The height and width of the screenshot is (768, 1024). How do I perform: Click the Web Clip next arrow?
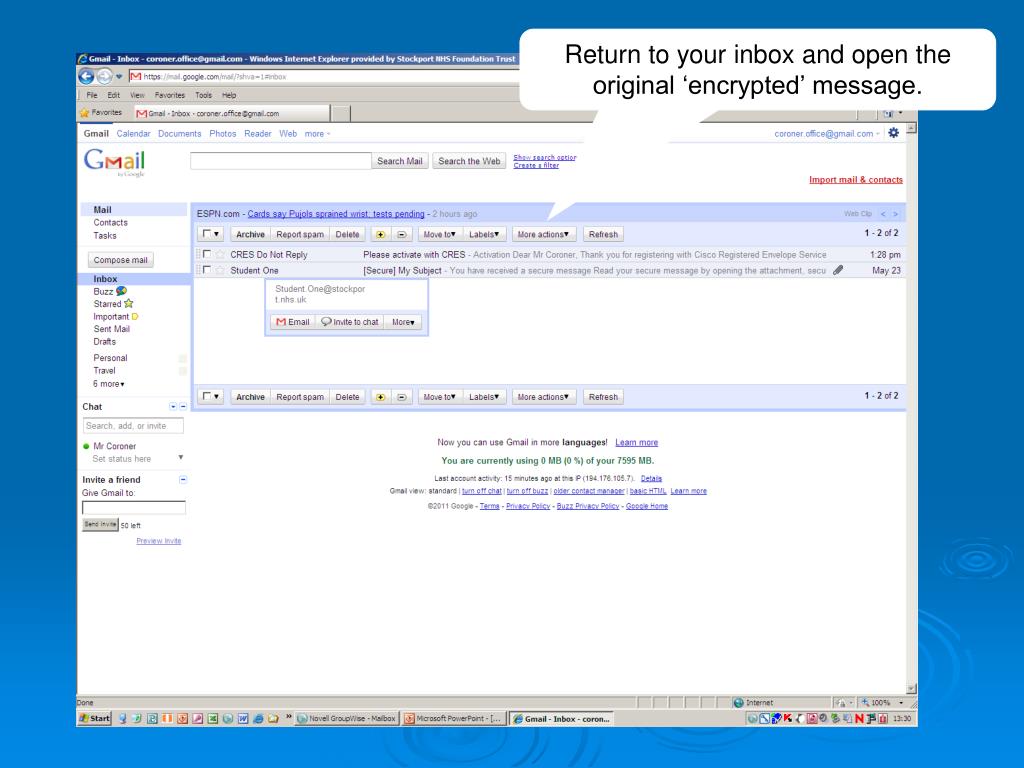coord(895,214)
